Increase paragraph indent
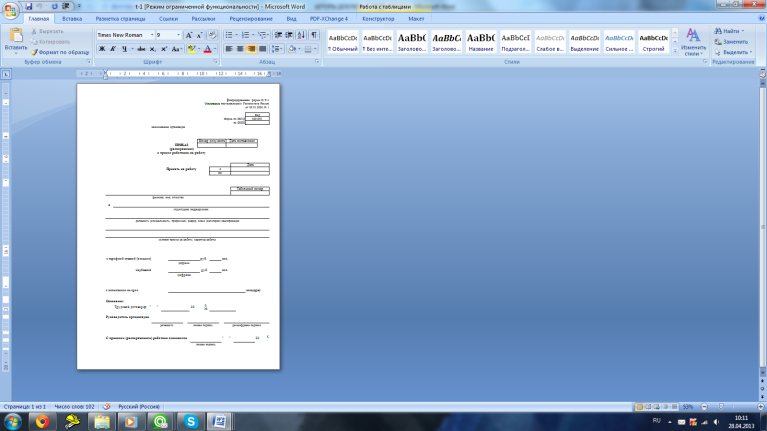 tap(289, 35)
